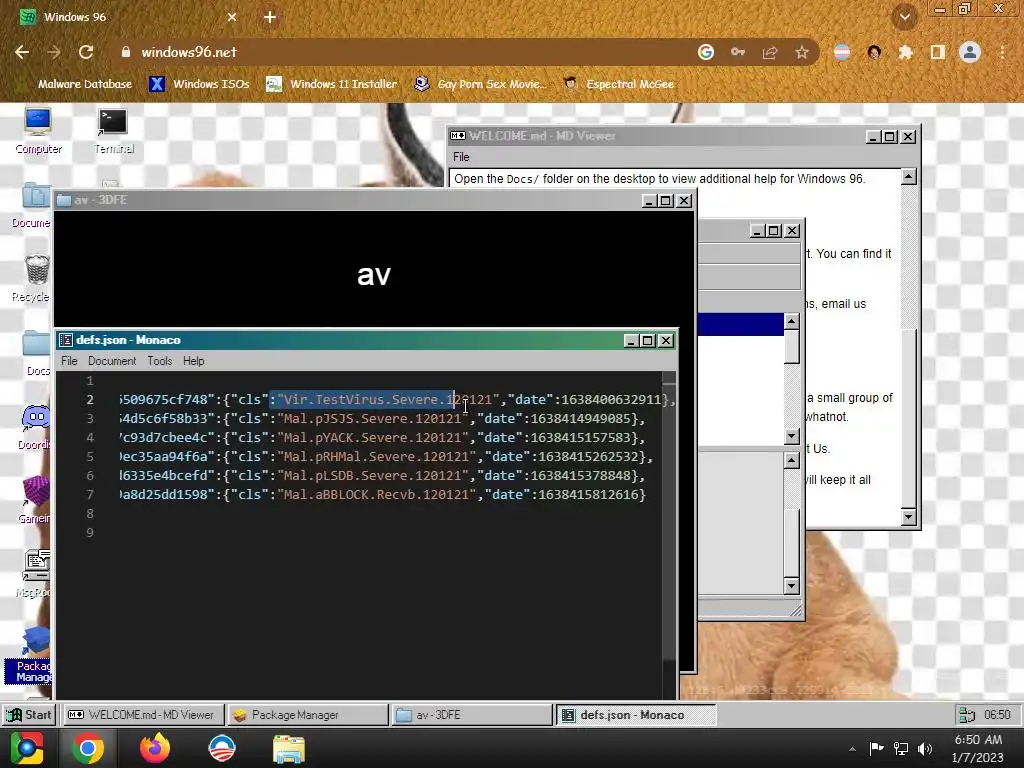This screenshot has height=768, width=1024.
Task: Click Package Manager list scroll-up arrow
Action: click(x=792, y=321)
